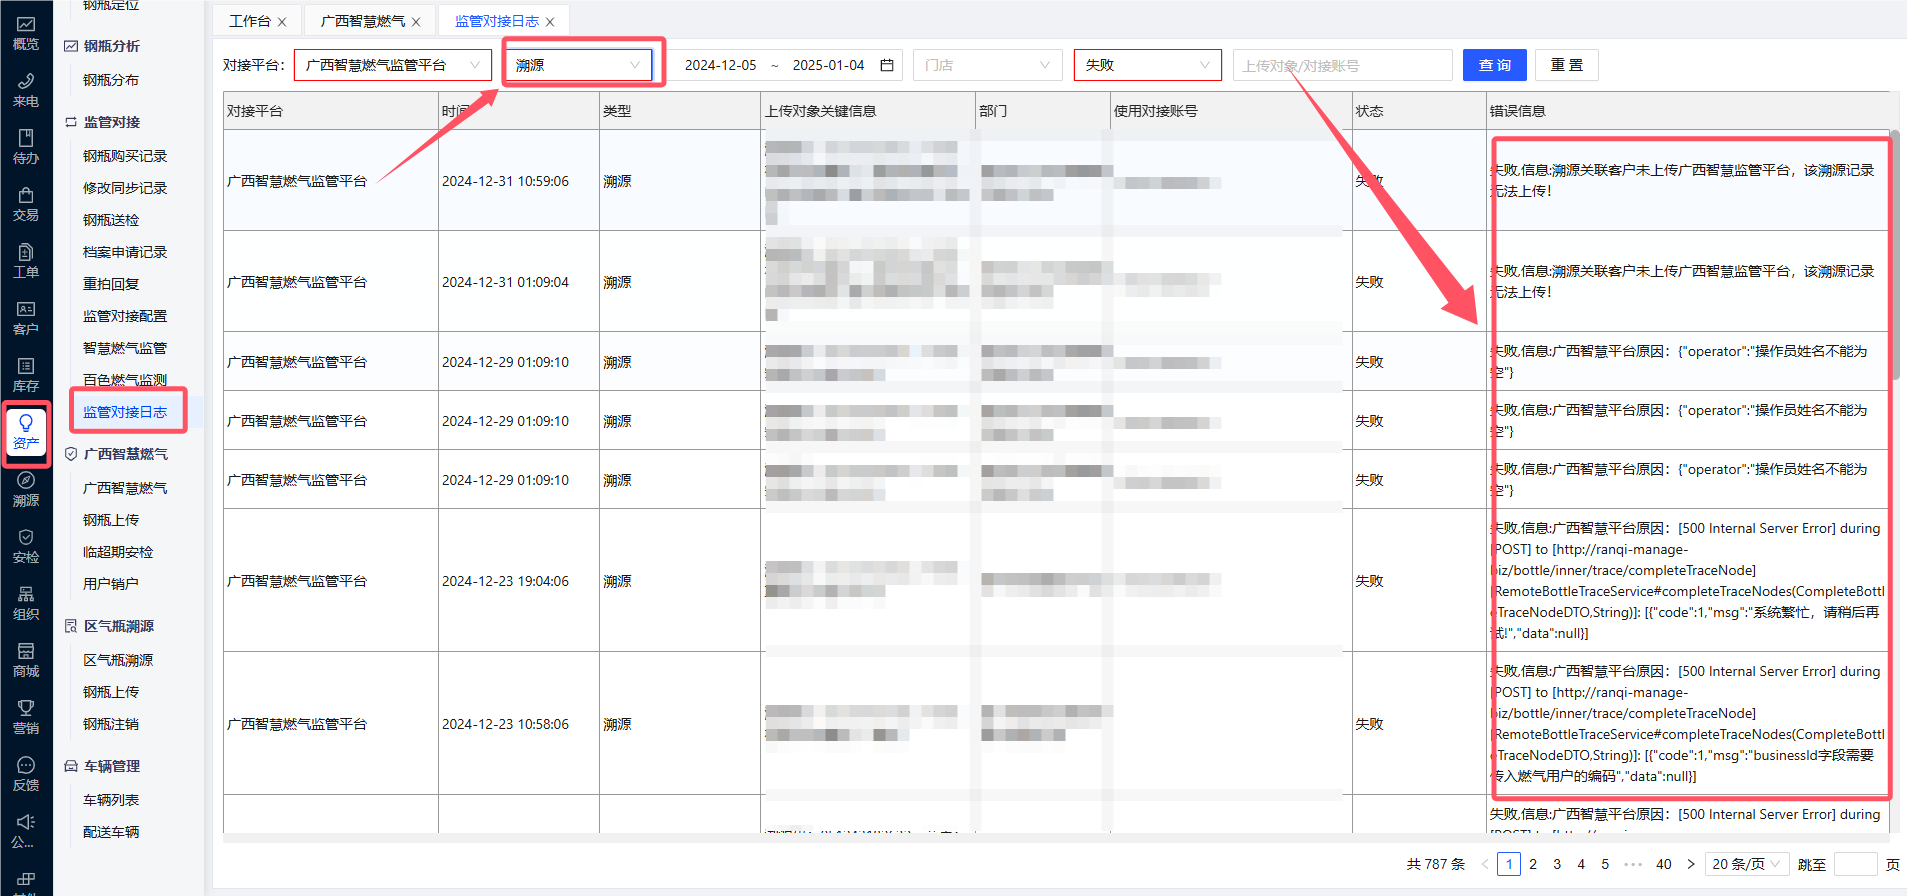Viewport: 1907px width, 896px height.
Task: Open the 待办 to-do sidebar icon
Action: (26, 147)
